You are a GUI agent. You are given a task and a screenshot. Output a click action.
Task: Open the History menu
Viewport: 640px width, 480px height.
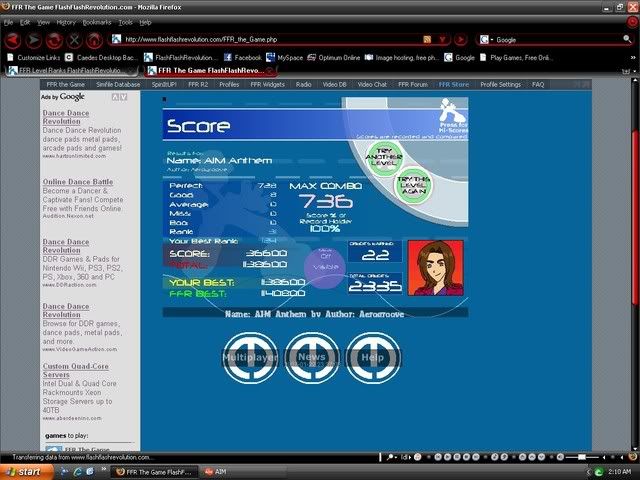(x=66, y=21)
